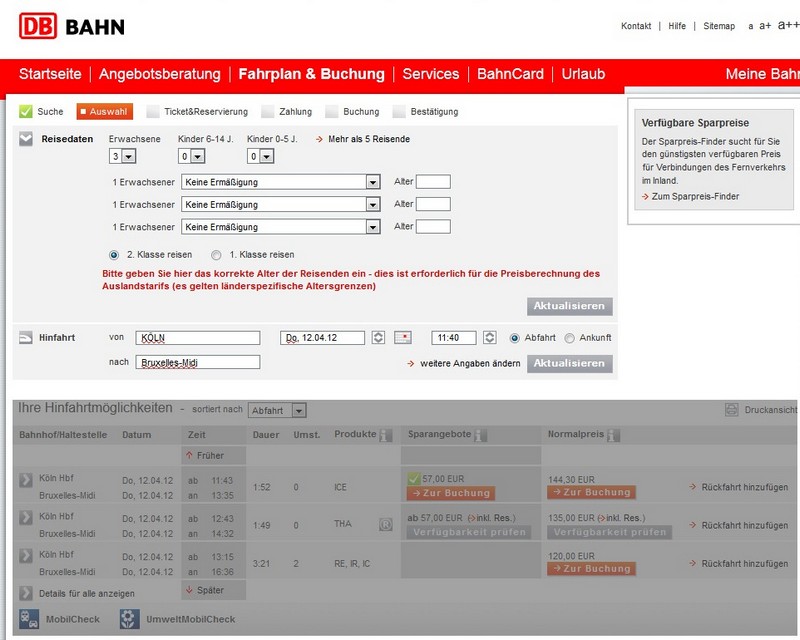
Task: Click the MobilCheck icon
Action: (29, 619)
